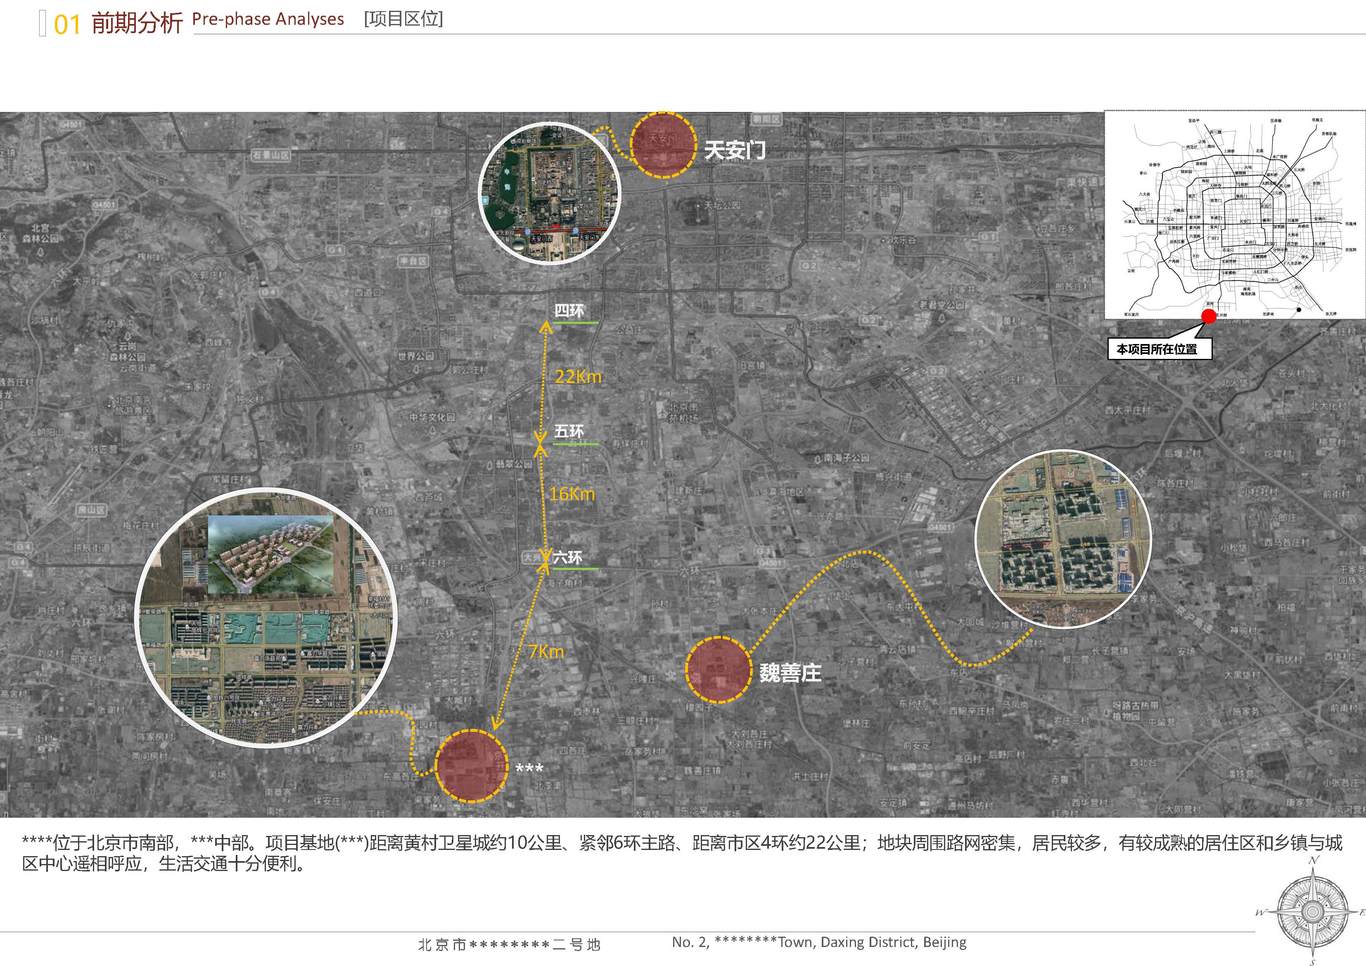The image size is (1366, 966).
Task: Click the 四环 ring road label
Action: tap(569, 311)
